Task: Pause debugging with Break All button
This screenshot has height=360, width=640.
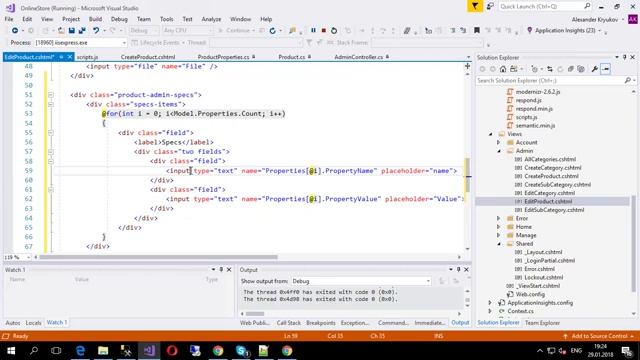Action: [313, 30]
